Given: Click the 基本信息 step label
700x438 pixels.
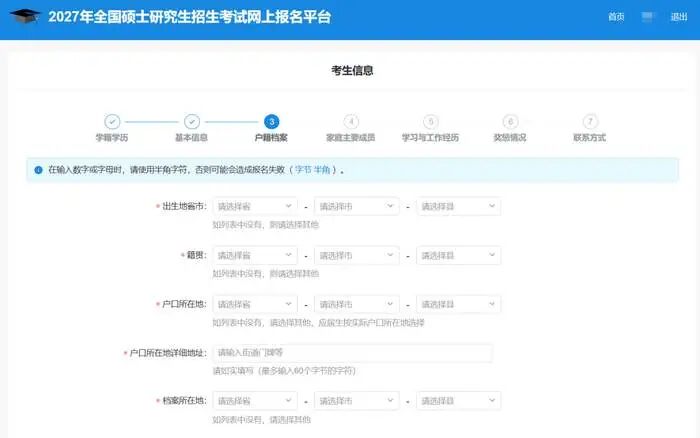Looking at the screenshot, I should (x=192, y=138).
